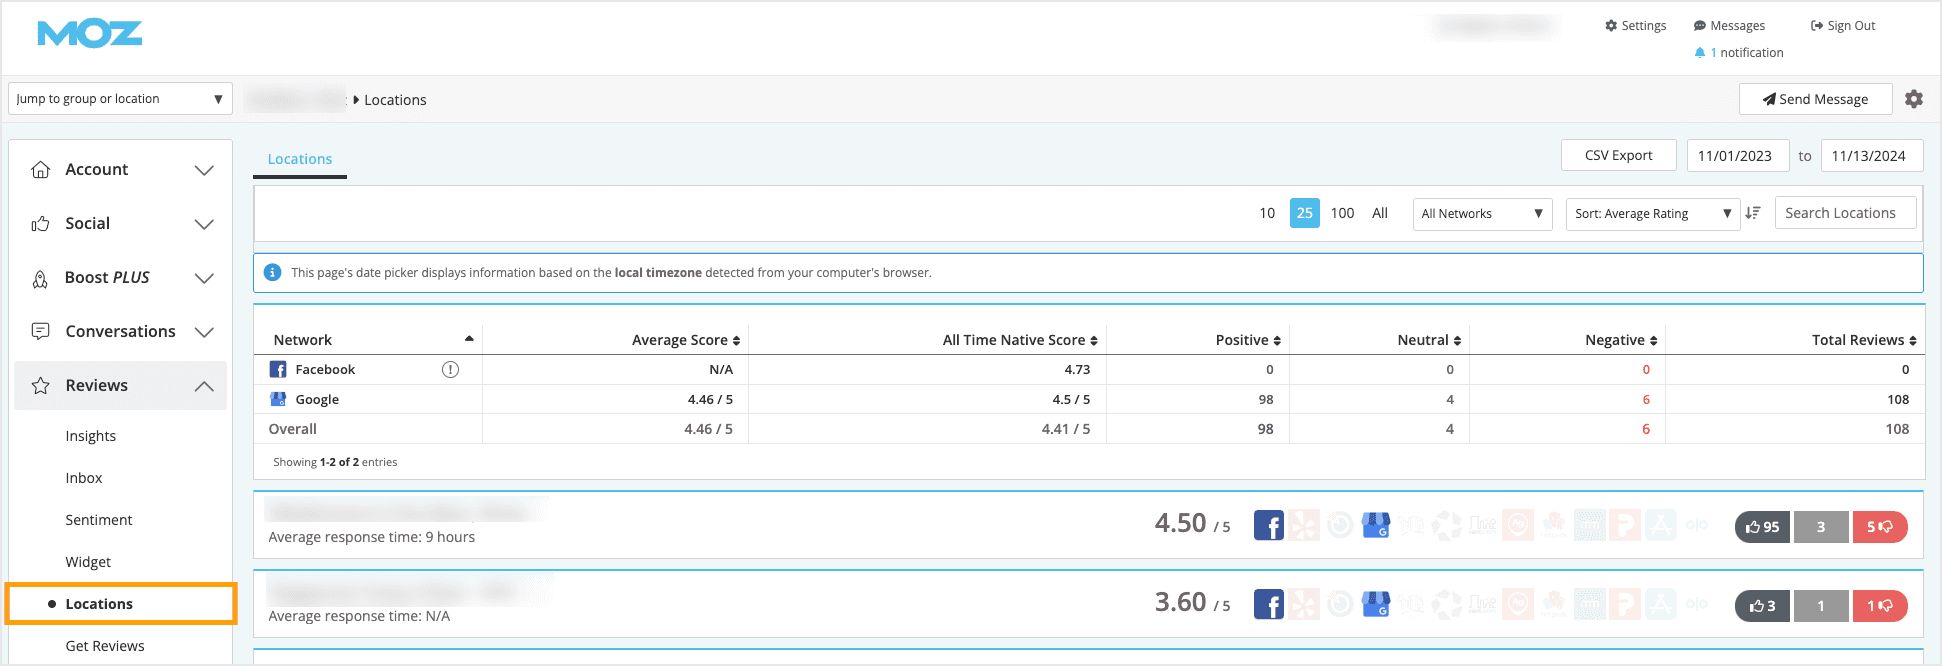Switch to the Locations tab
Screen dimensions: 1942x666
tap(299, 159)
